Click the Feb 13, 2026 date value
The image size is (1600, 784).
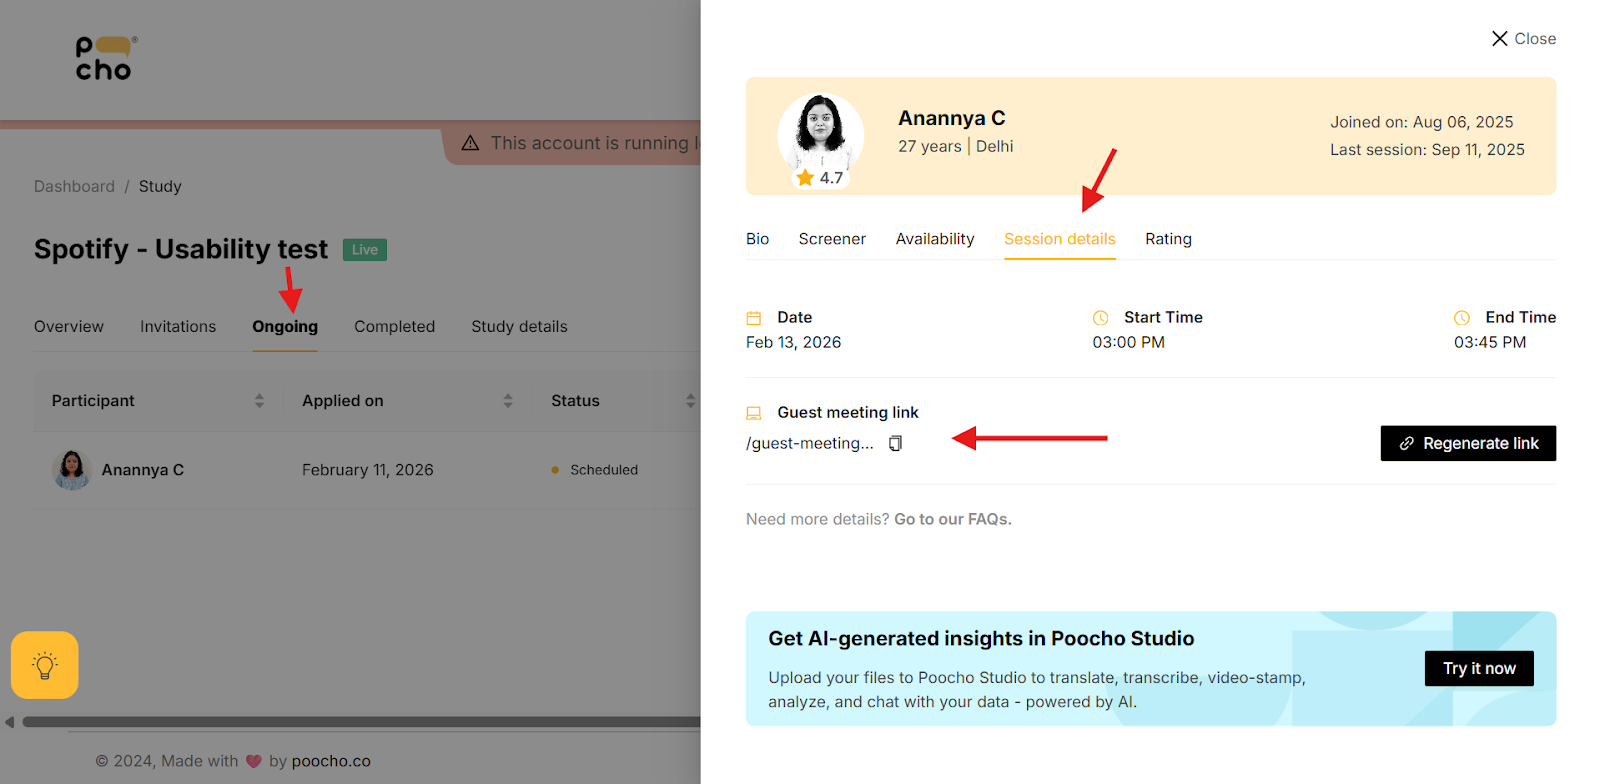point(794,342)
